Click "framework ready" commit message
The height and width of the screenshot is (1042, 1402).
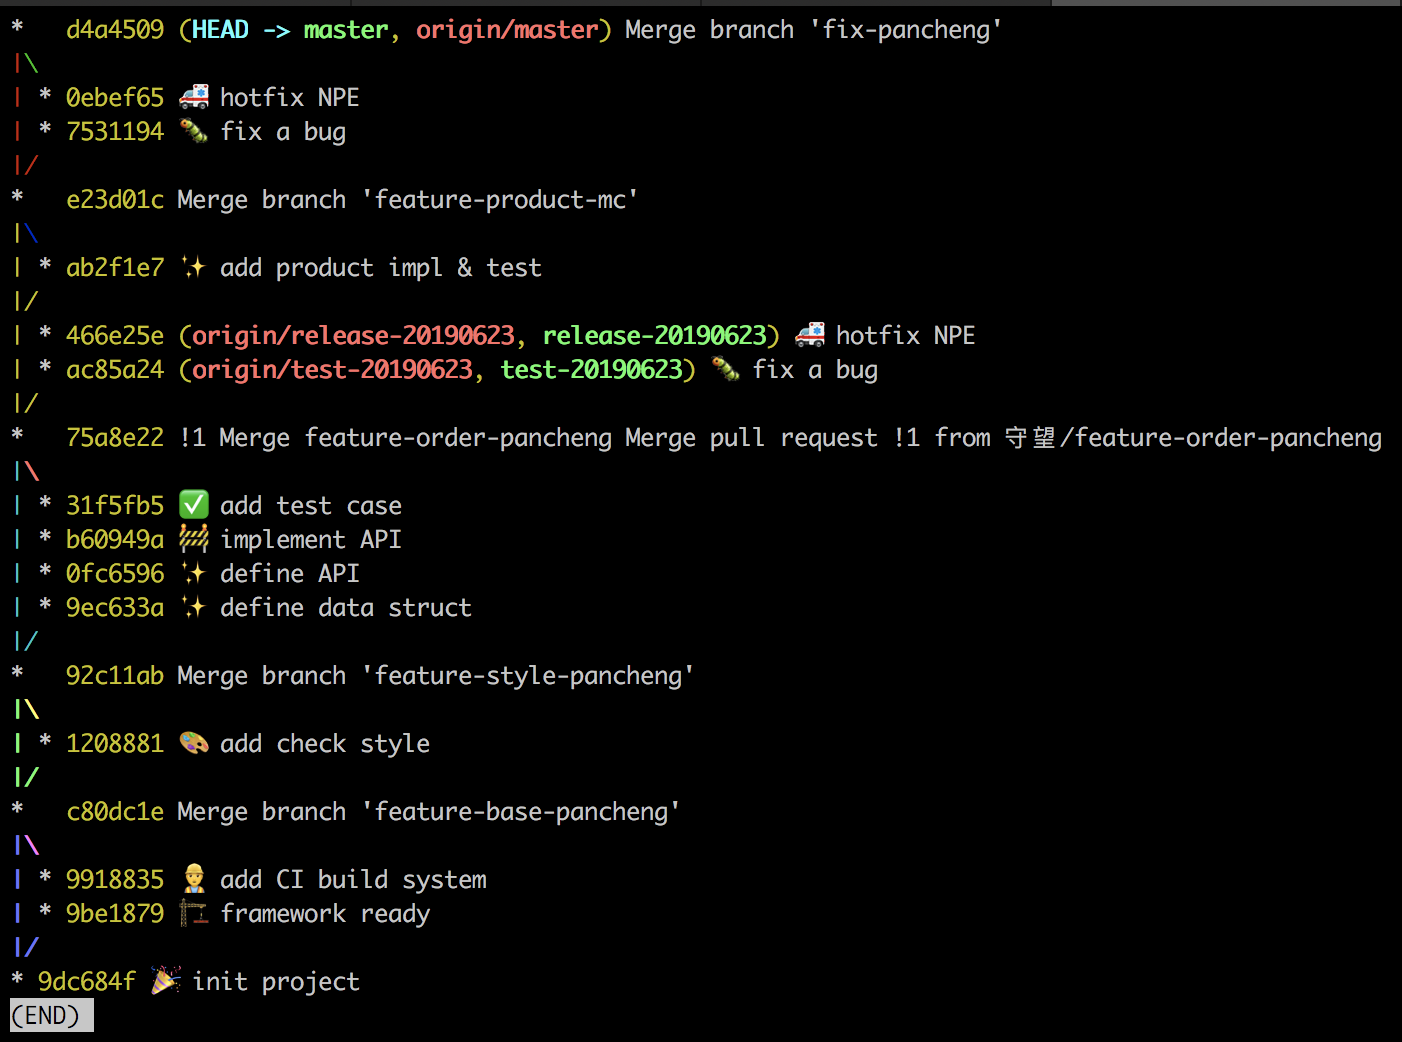pos(325,913)
